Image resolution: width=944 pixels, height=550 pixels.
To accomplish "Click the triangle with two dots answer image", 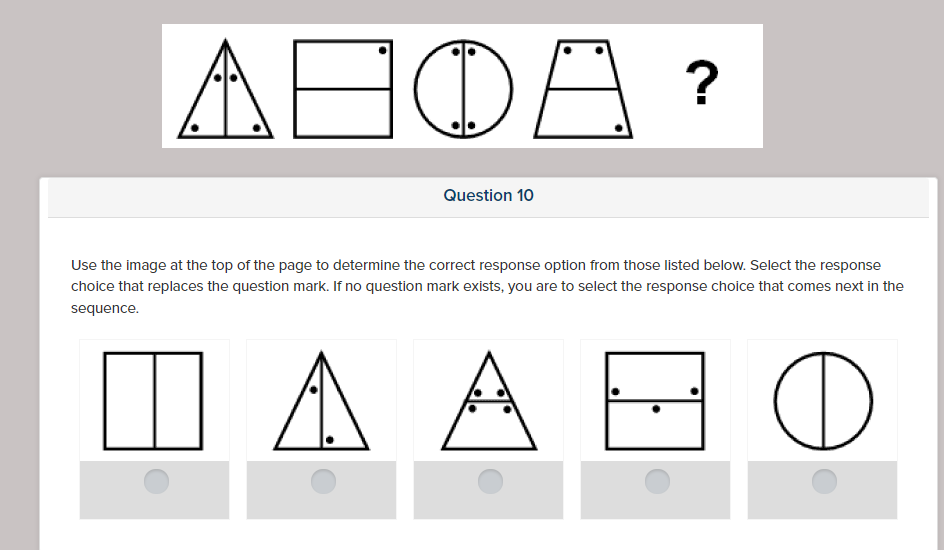I will [322, 400].
